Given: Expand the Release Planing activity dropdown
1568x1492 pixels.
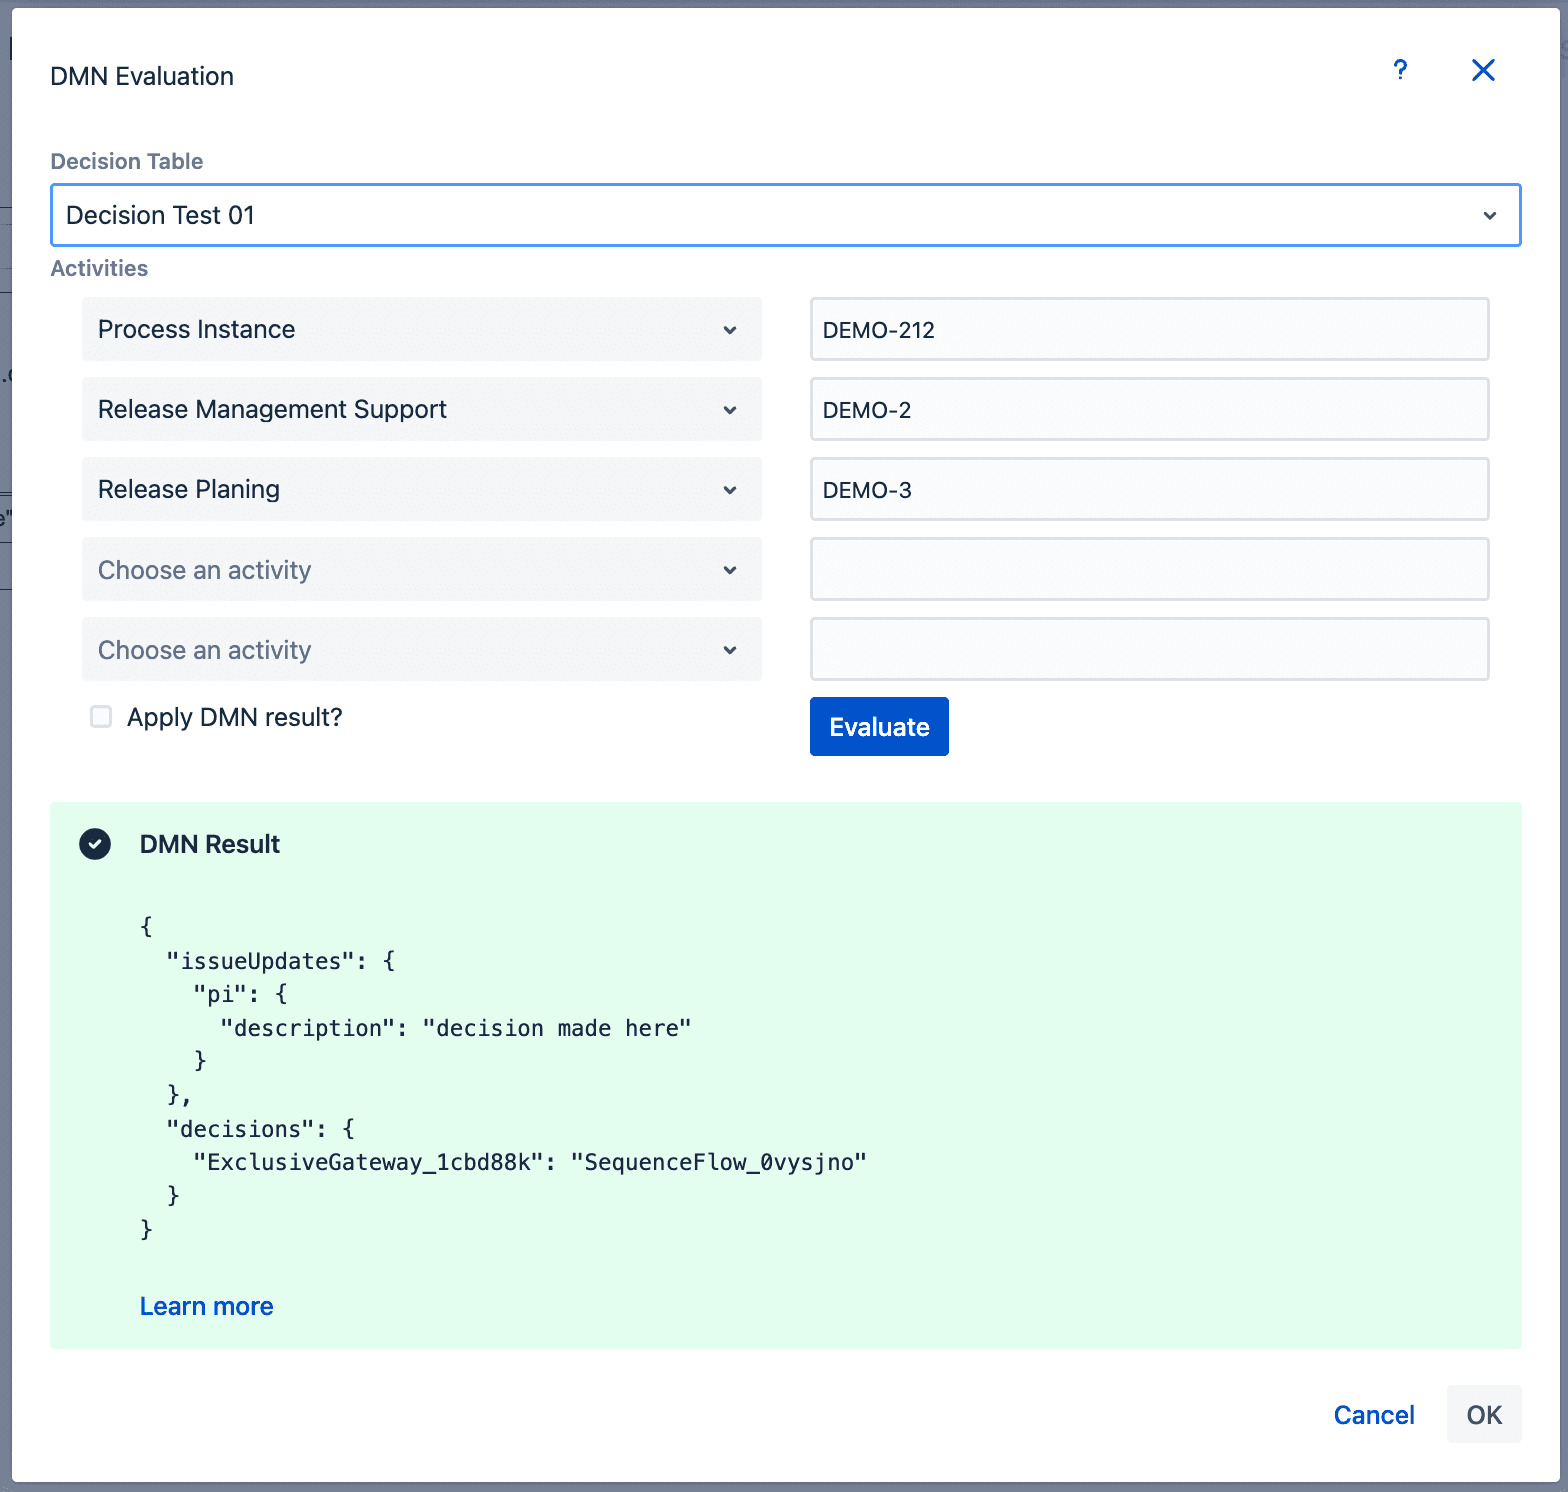Looking at the screenshot, I should 421,489.
